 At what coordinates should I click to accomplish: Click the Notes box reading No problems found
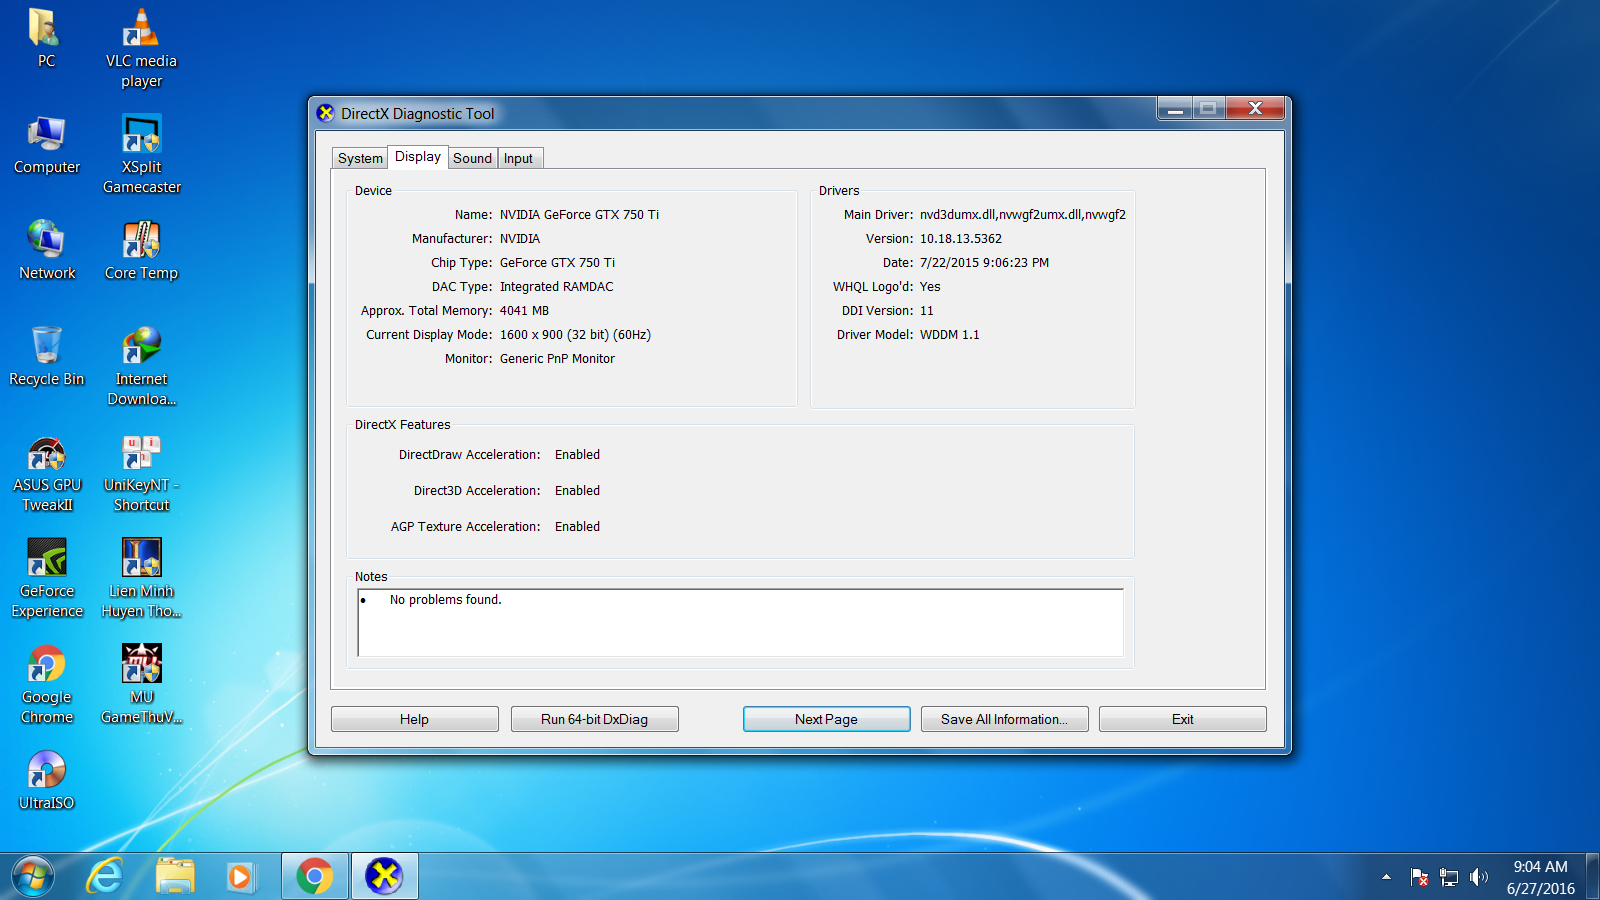(740, 622)
